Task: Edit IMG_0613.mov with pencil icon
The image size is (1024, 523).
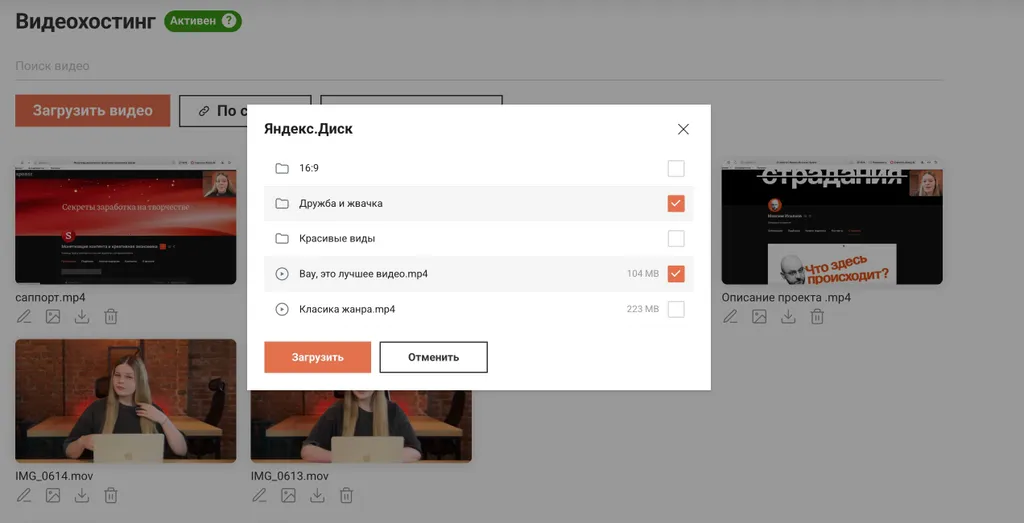Action: (259, 496)
